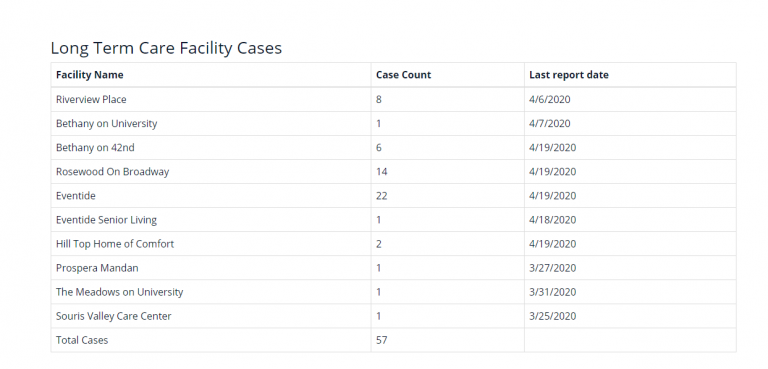
Task: Click the 3/25/2020 last report date
Action: coord(552,316)
